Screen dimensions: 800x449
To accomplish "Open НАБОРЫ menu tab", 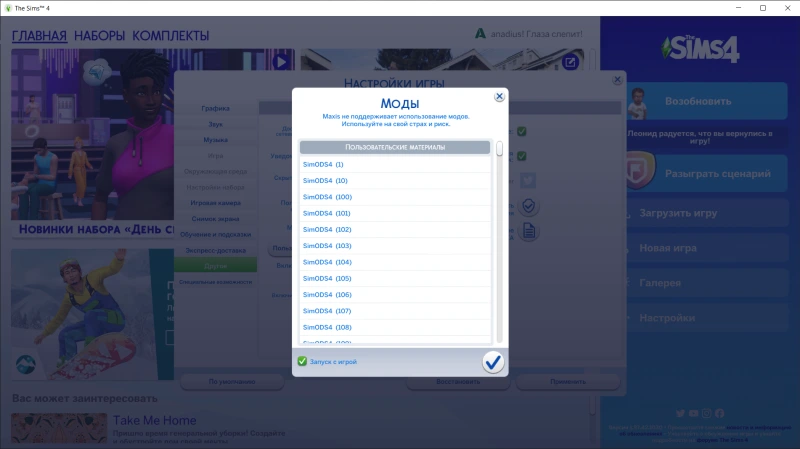I will (x=99, y=36).
